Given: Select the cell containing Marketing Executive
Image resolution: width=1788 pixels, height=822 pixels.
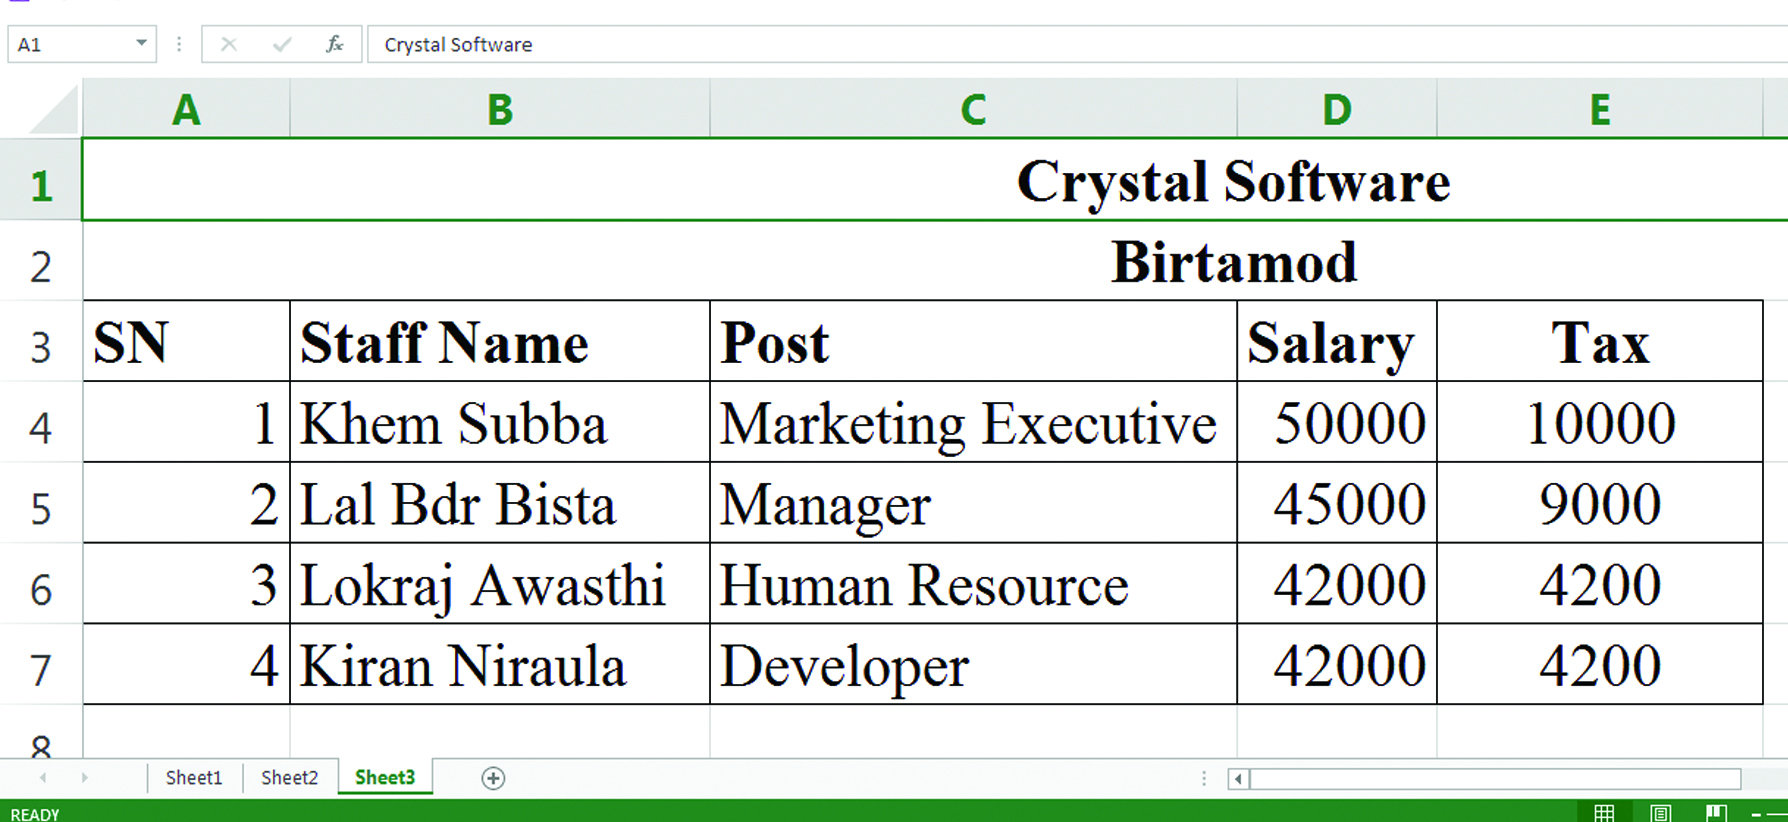Looking at the screenshot, I should point(973,422).
